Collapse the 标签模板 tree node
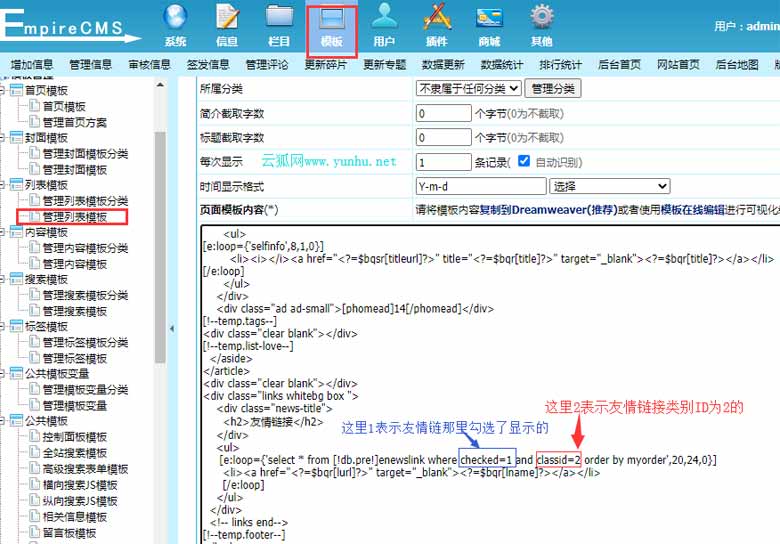The height and width of the screenshot is (544, 780). (x=2, y=327)
